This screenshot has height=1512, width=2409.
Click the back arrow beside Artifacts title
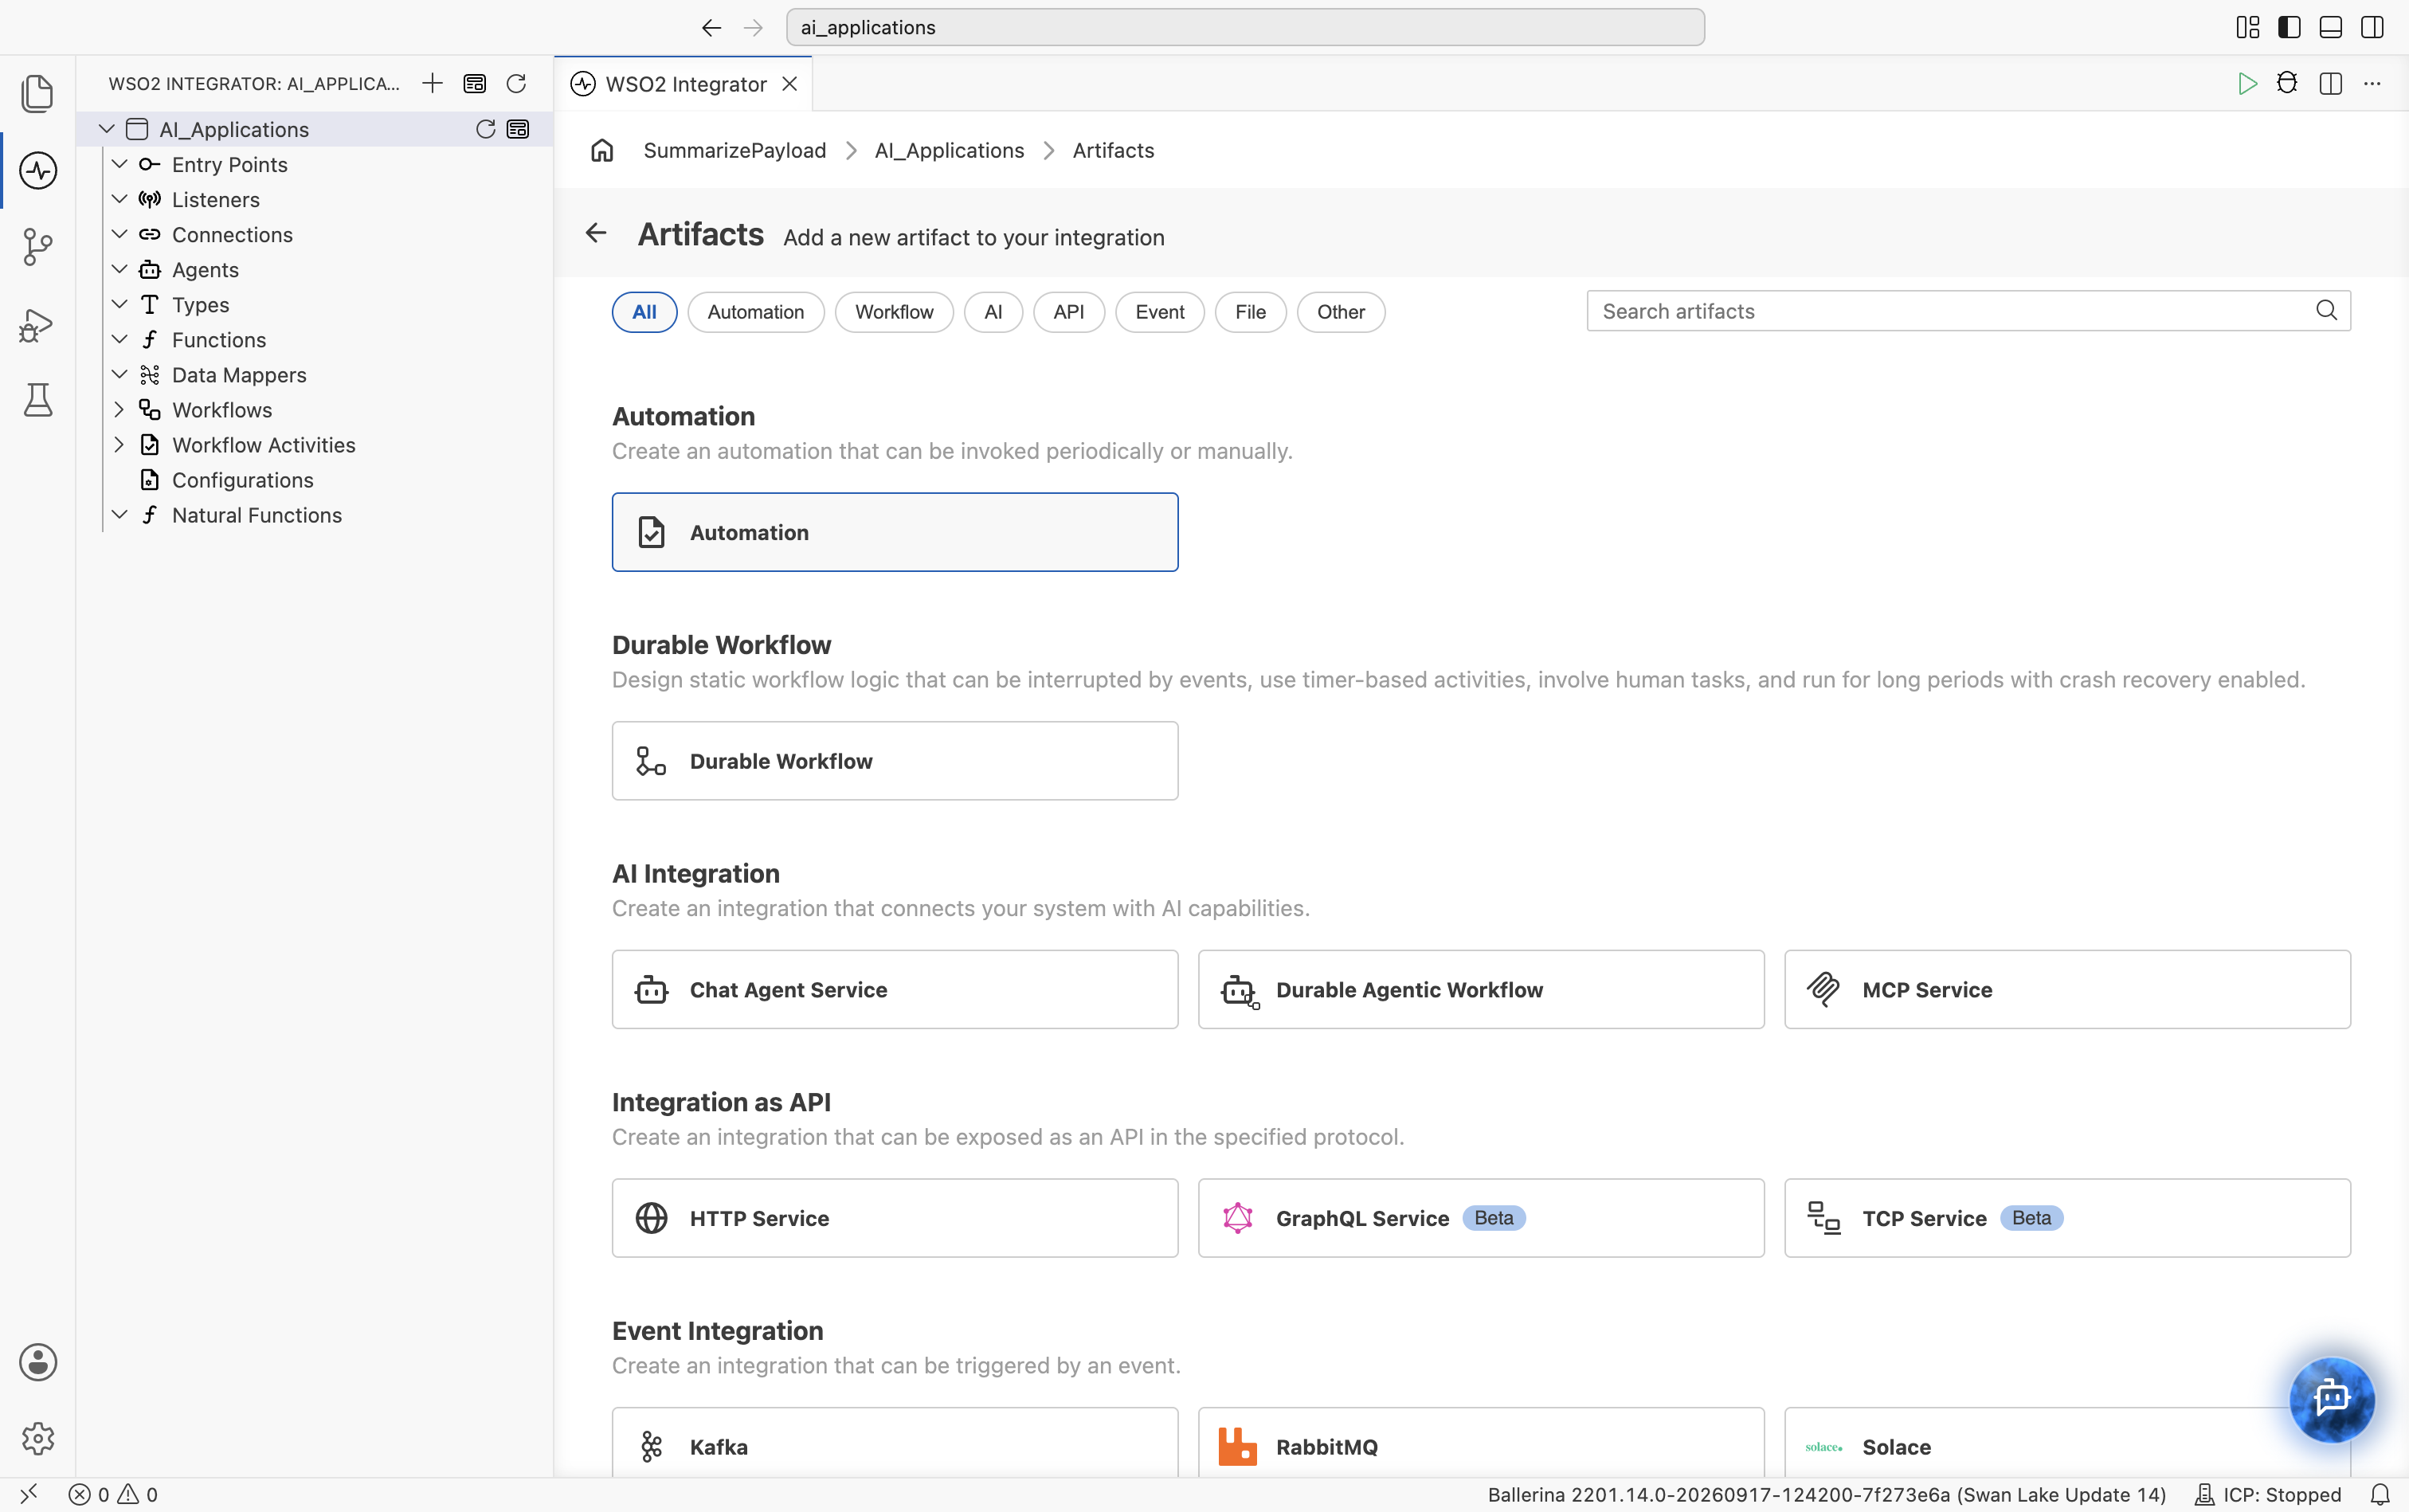pos(596,233)
